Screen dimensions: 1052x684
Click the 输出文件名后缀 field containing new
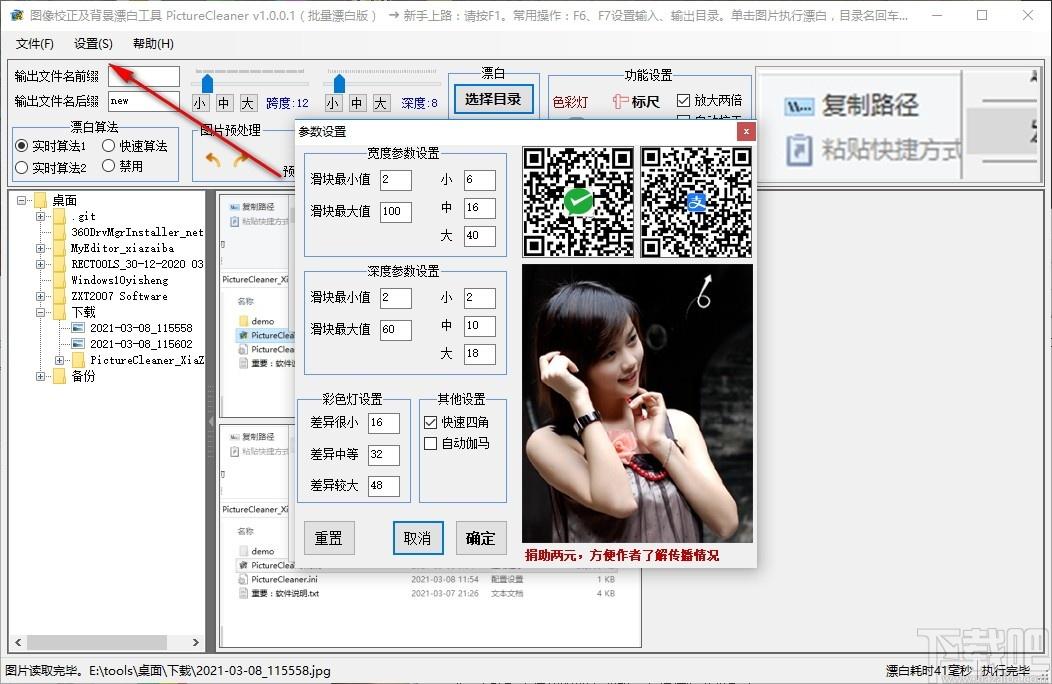[x=144, y=101]
